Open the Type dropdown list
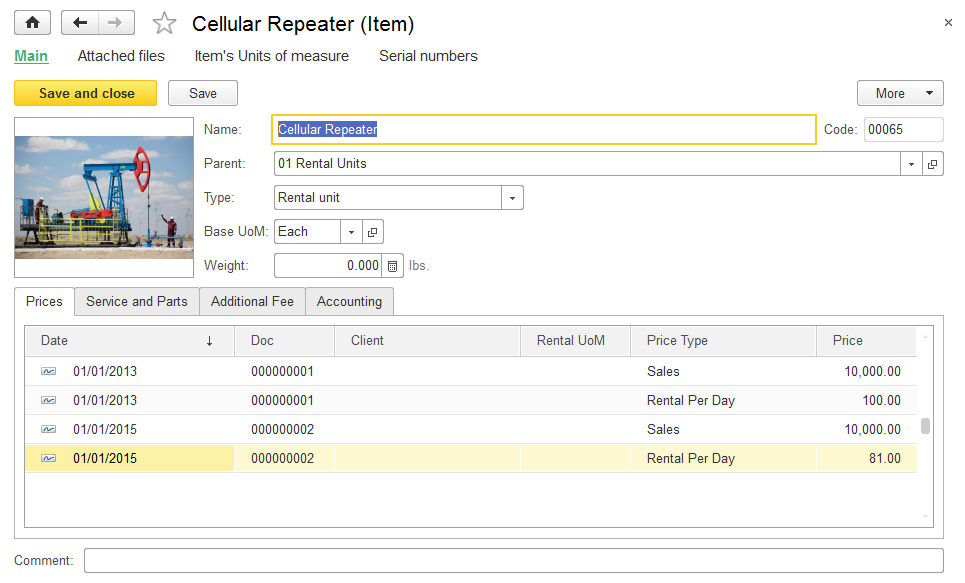 [512, 198]
